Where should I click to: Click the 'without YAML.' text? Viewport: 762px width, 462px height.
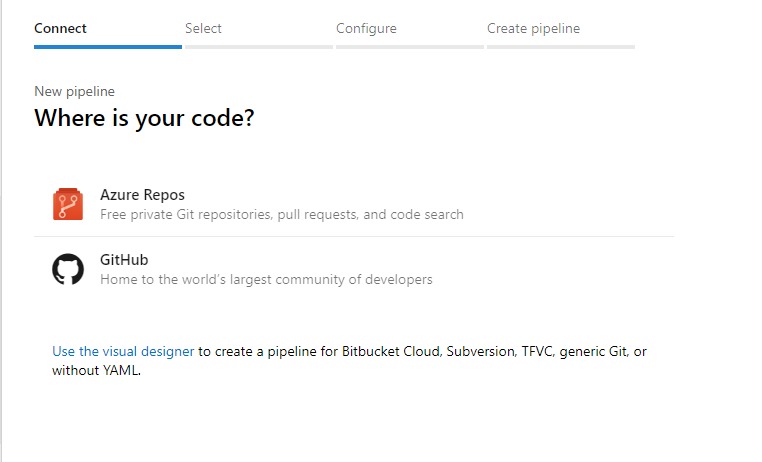[97, 370]
